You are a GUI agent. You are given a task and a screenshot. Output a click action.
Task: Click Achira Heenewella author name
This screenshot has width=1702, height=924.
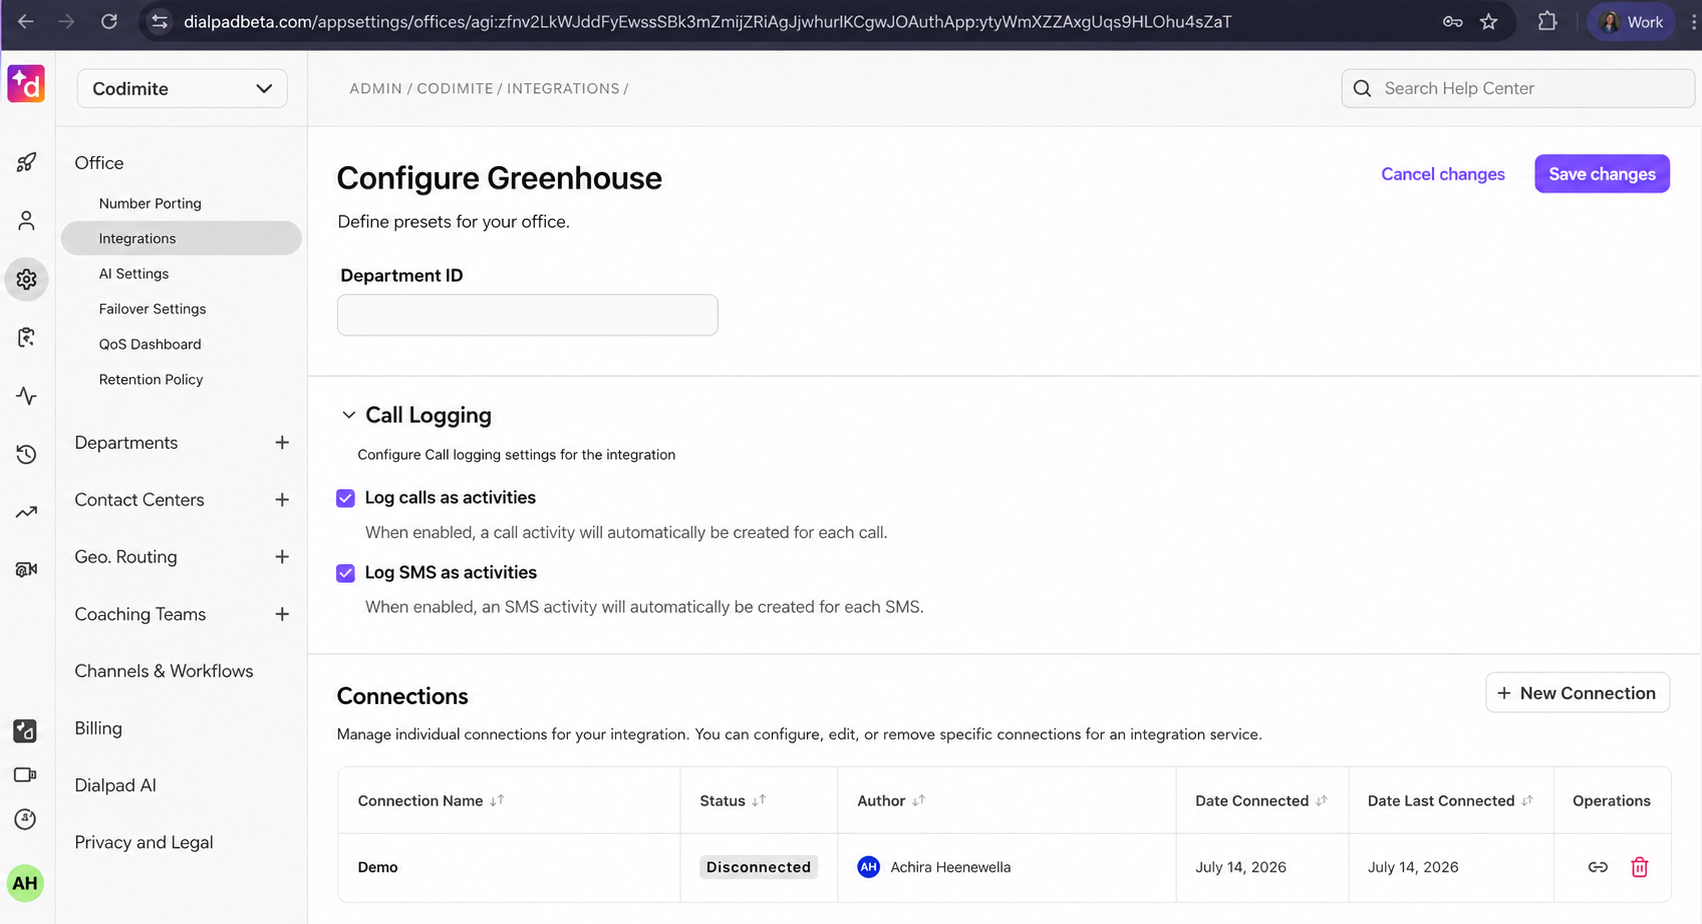click(x=950, y=867)
